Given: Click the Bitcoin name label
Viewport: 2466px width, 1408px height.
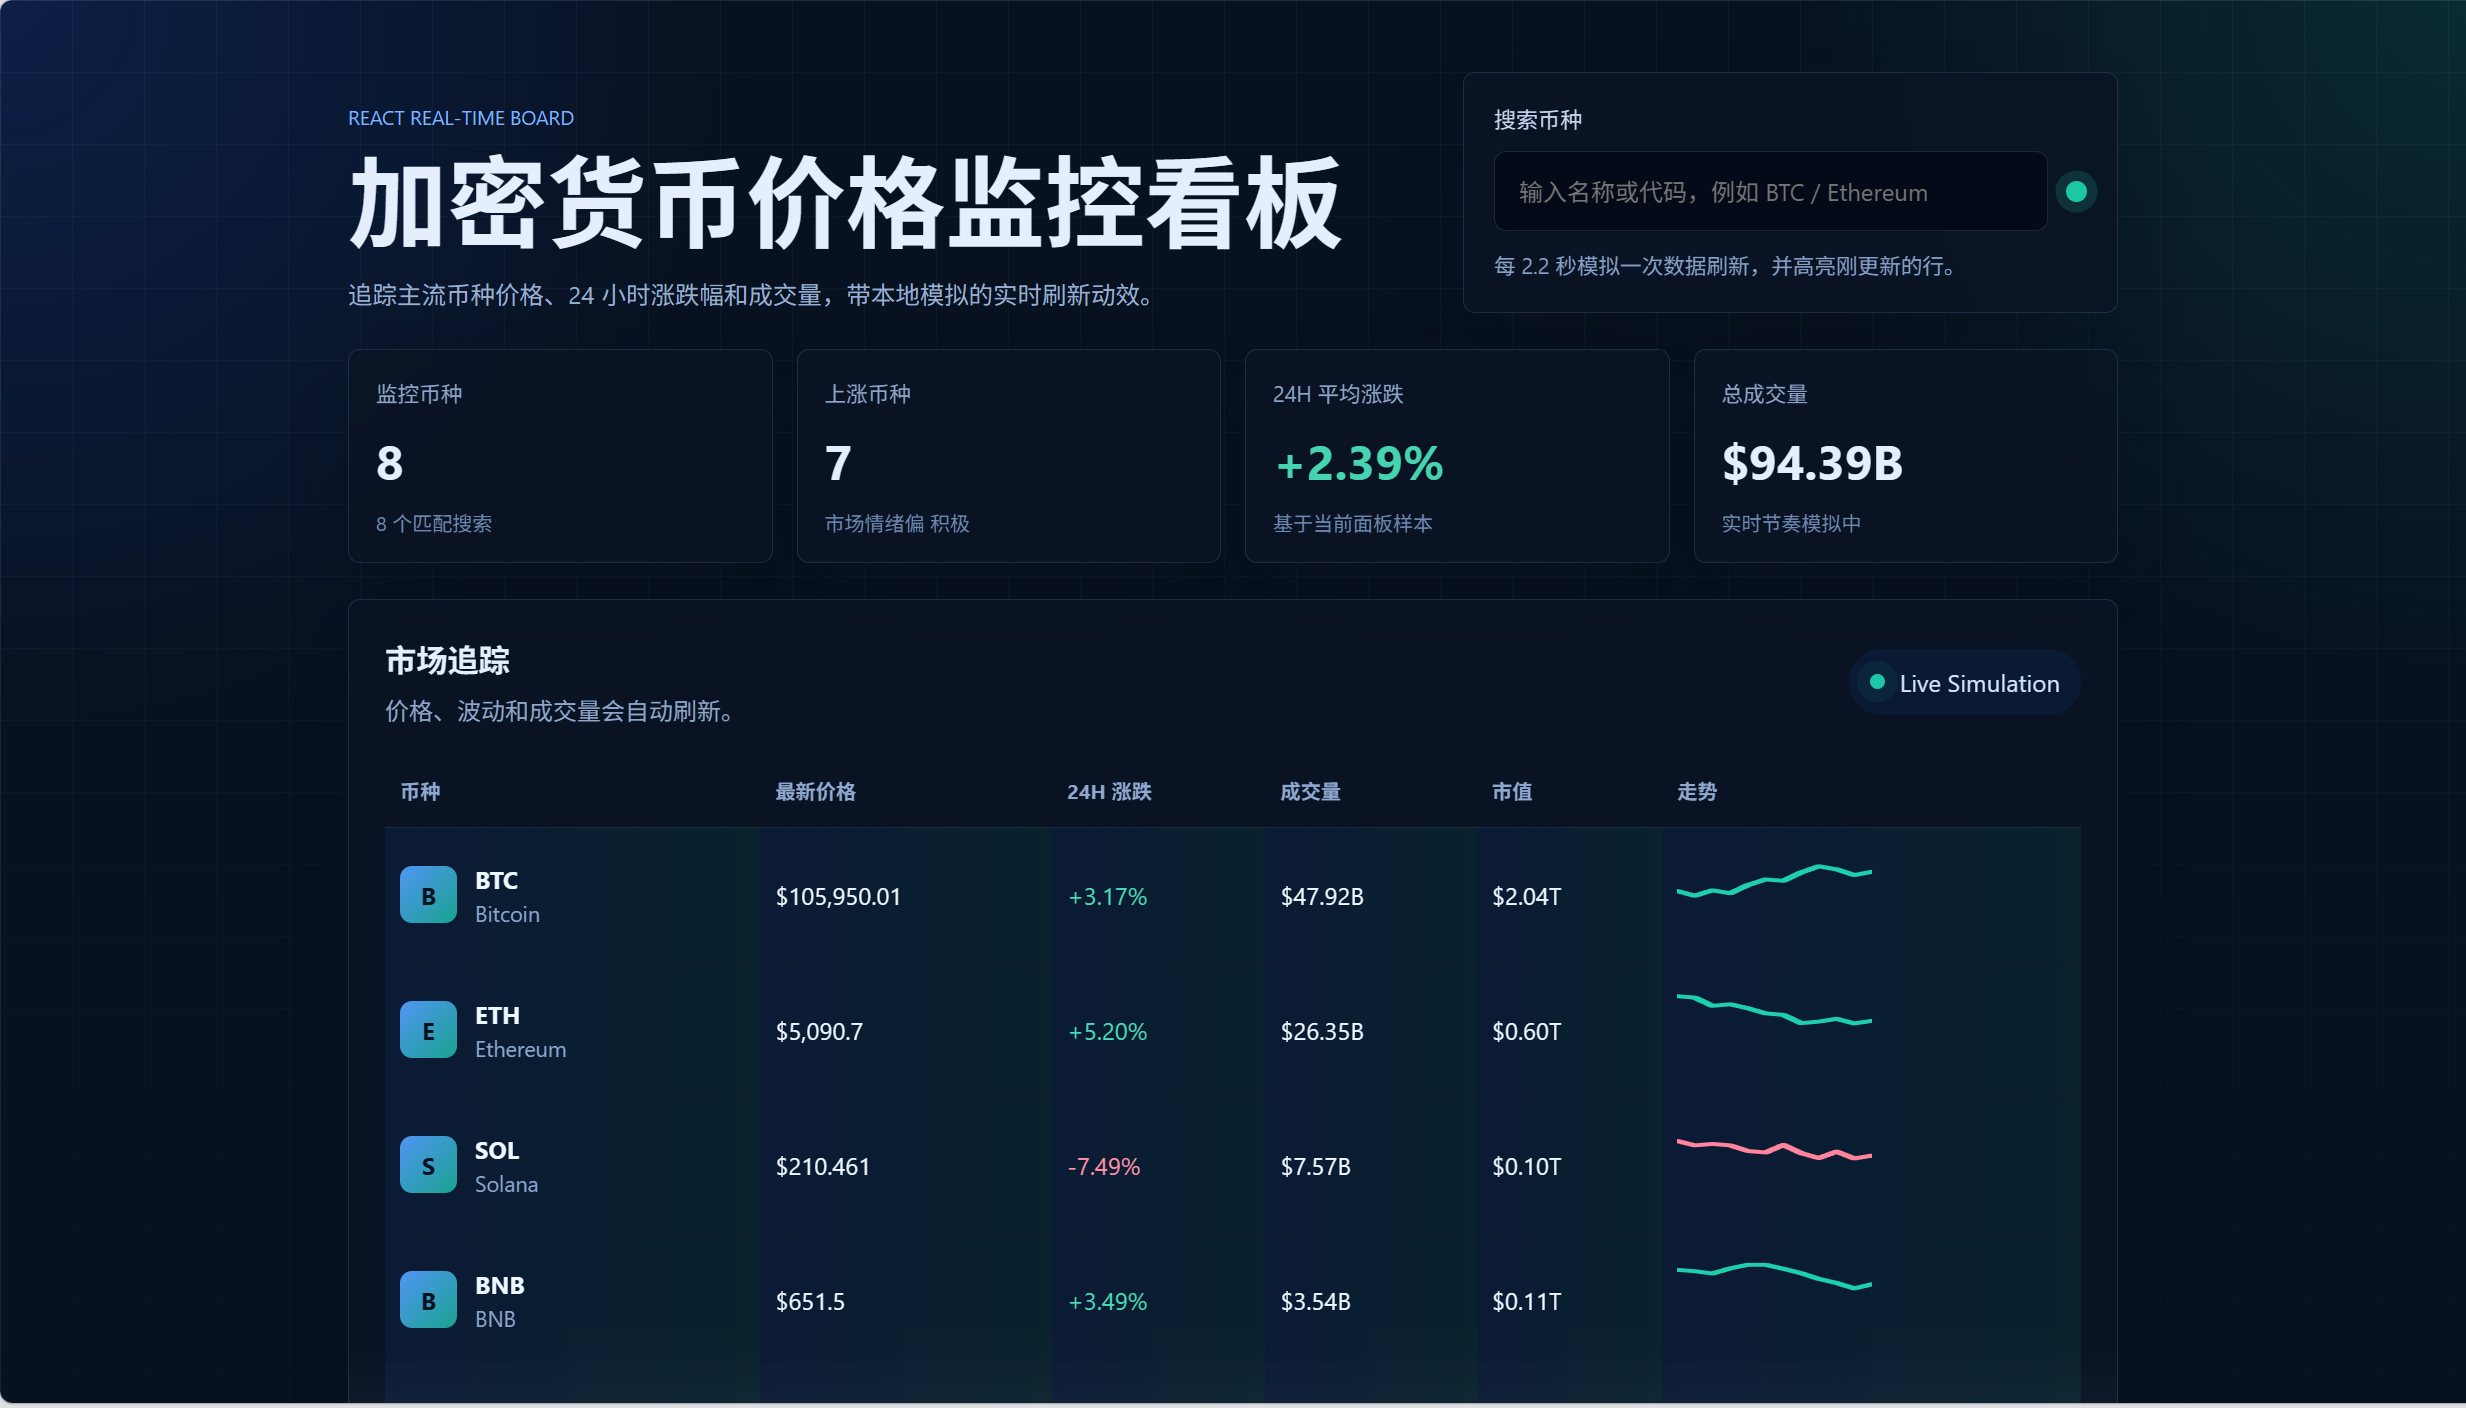Looking at the screenshot, I should coord(507,914).
